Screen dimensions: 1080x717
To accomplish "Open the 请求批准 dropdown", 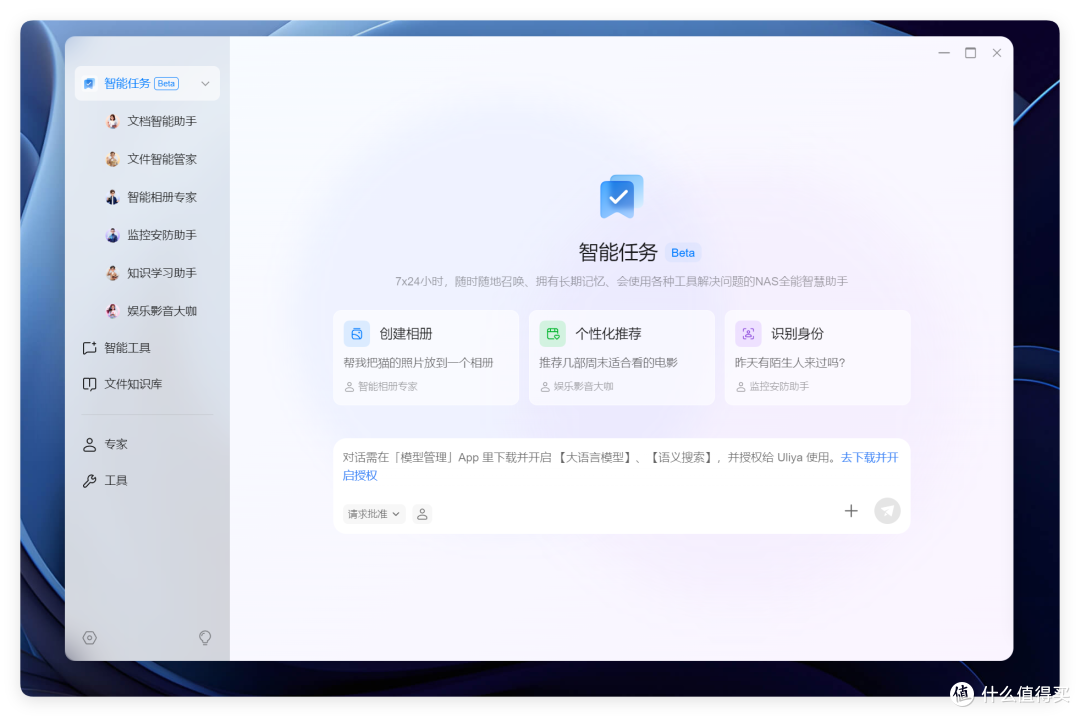I will click(x=374, y=515).
